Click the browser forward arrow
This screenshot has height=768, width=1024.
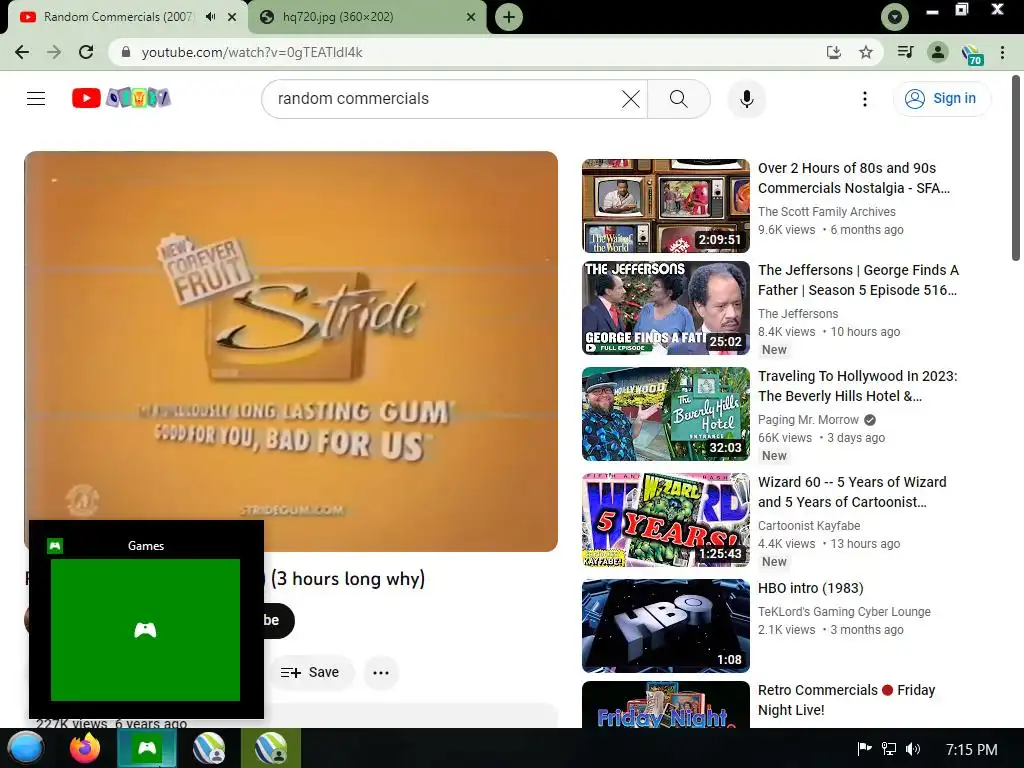tap(54, 52)
